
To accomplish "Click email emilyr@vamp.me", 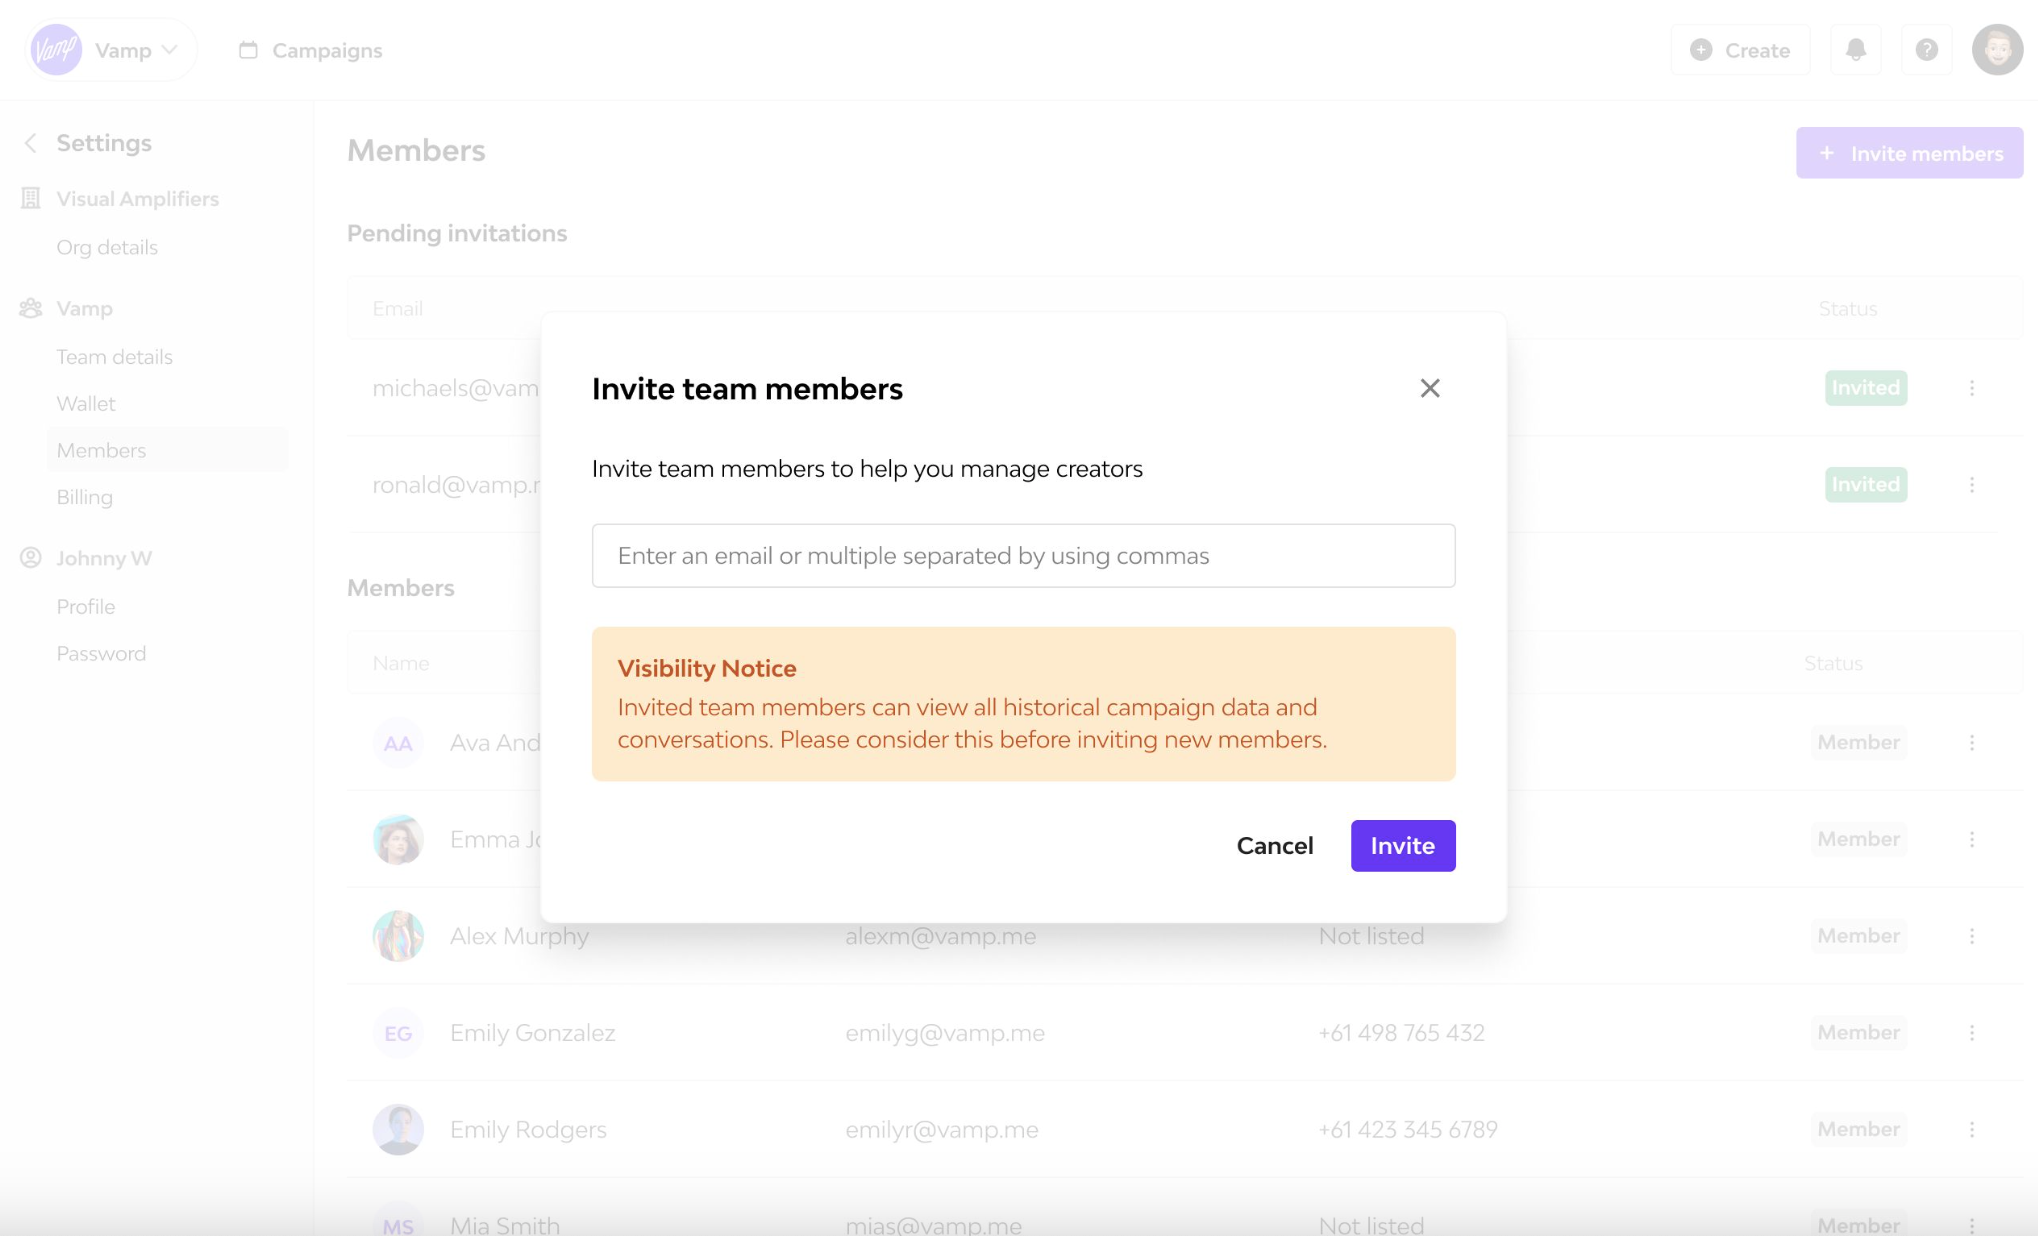I will tap(941, 1130).
